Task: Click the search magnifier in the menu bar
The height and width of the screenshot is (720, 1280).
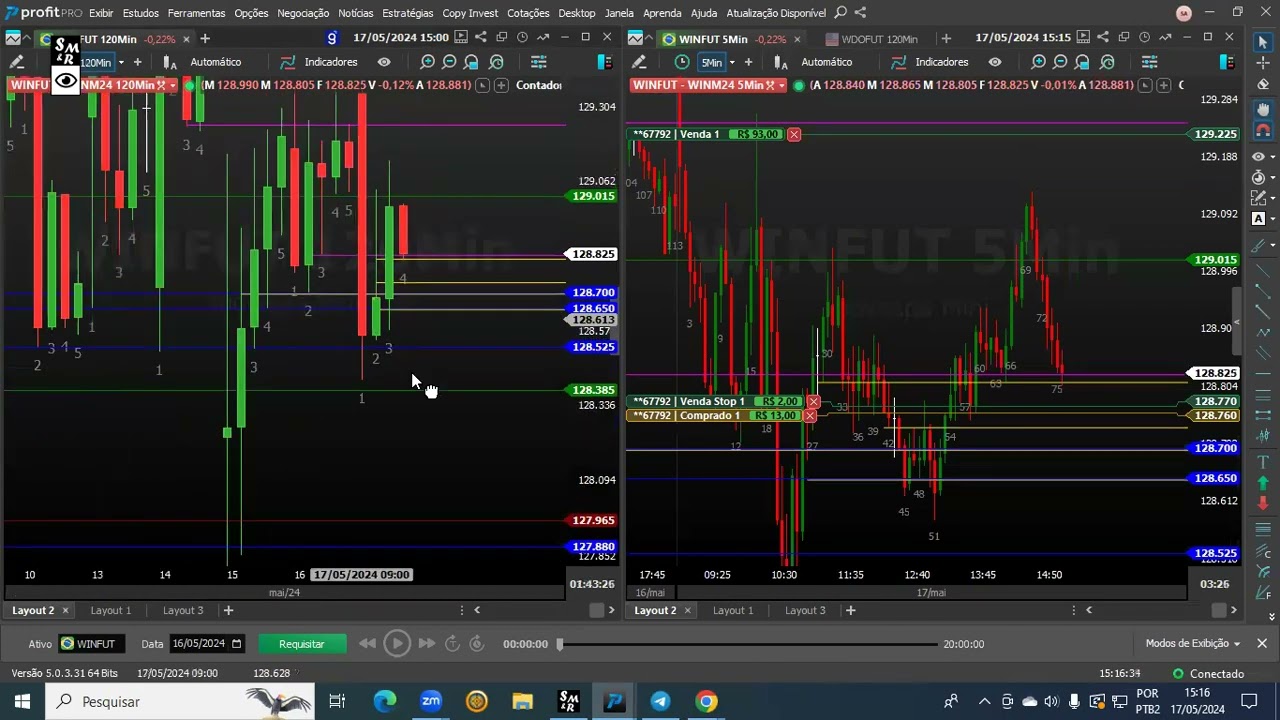Action: click(840, 13)
